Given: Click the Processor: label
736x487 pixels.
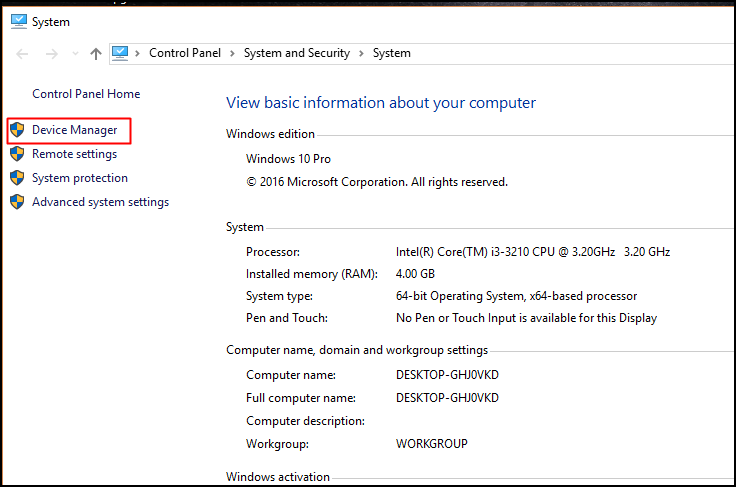Looking at the screenshot, I should [x=273, y=252].
